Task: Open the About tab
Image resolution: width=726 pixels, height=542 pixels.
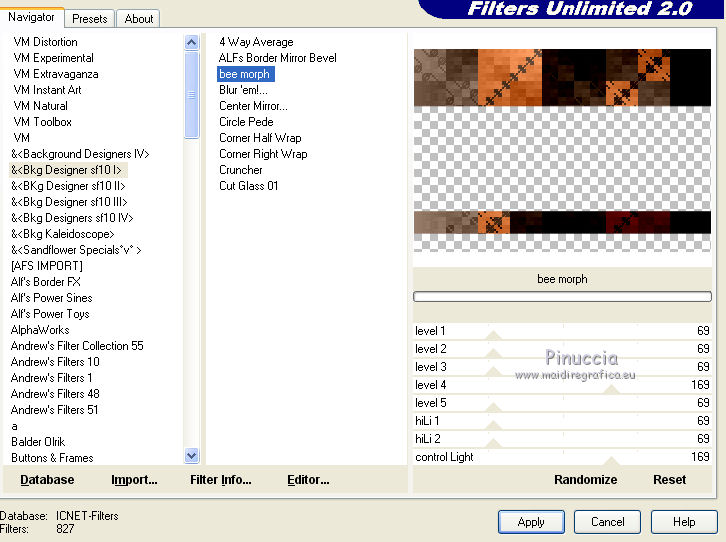Action: pyautogui.click(x=138, y=19)
